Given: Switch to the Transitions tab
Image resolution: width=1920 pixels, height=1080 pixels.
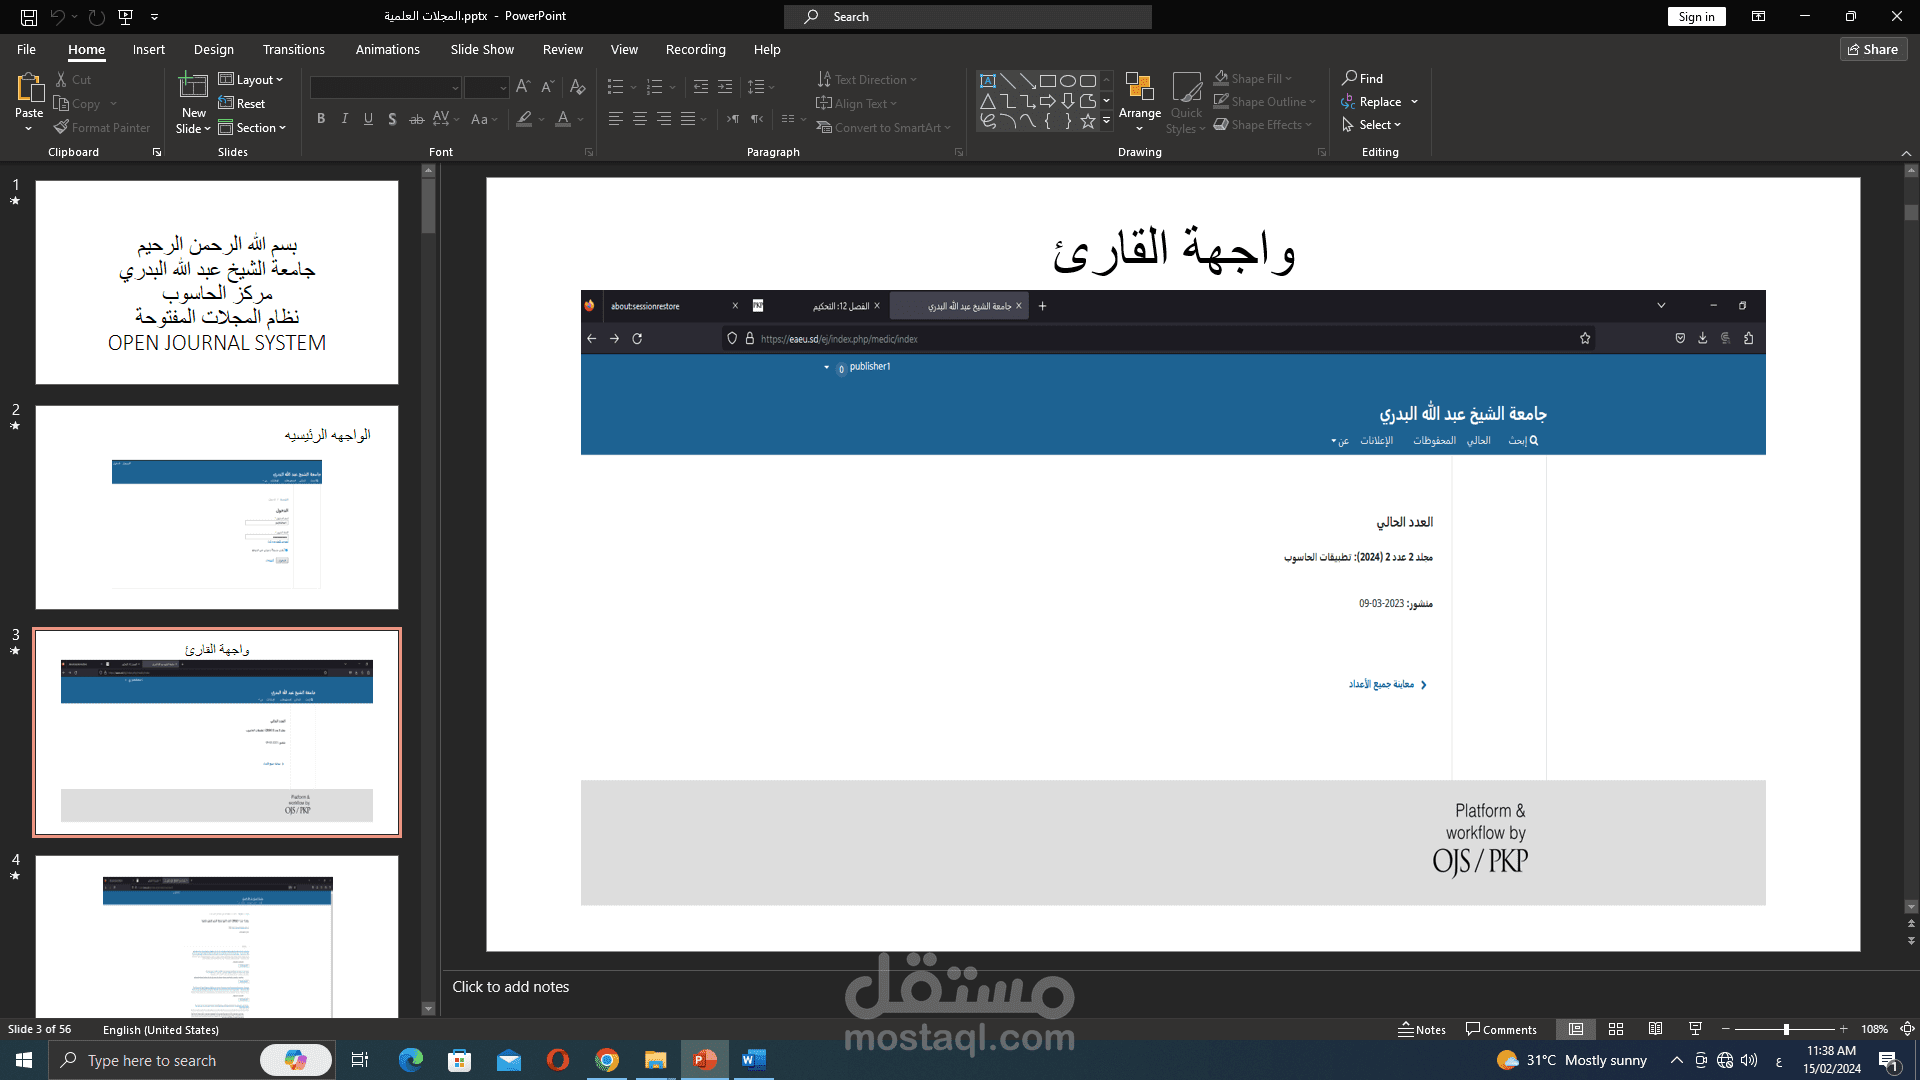Looking at the screenshot, I should point(294,49).
